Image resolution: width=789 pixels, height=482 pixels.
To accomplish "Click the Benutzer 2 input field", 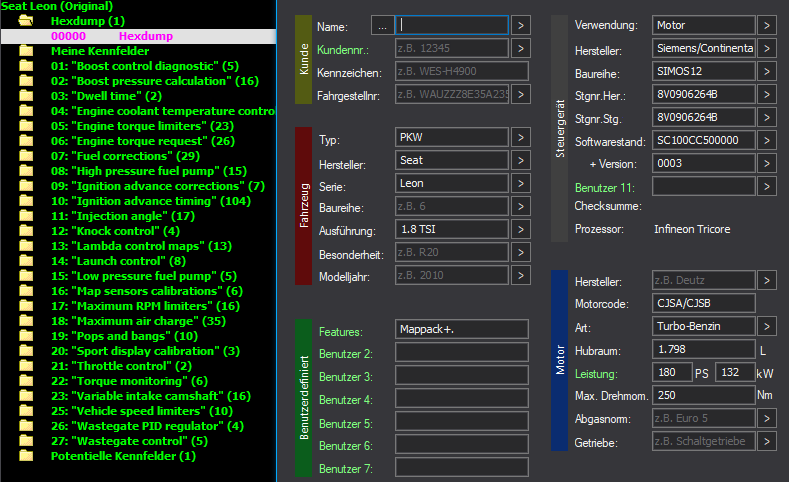I will 462,352.
